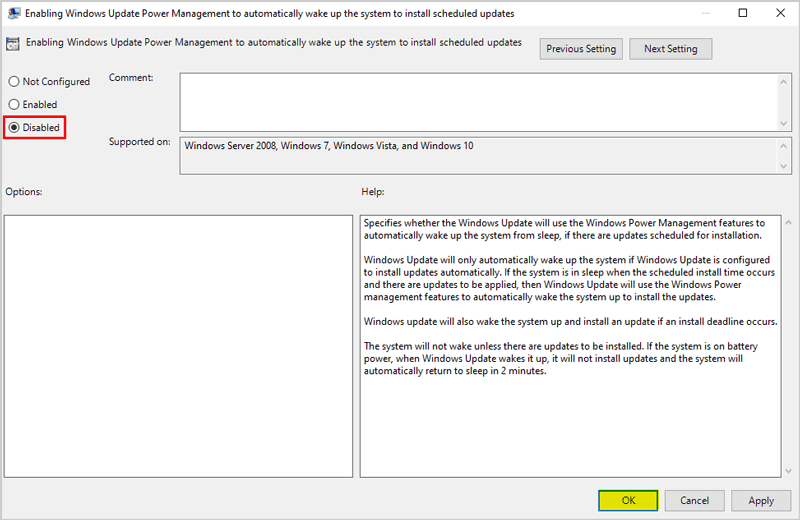The height and width of the screenshot is (520, 800).
Task: Click the empty Options pane
Action: click(178, 346)
